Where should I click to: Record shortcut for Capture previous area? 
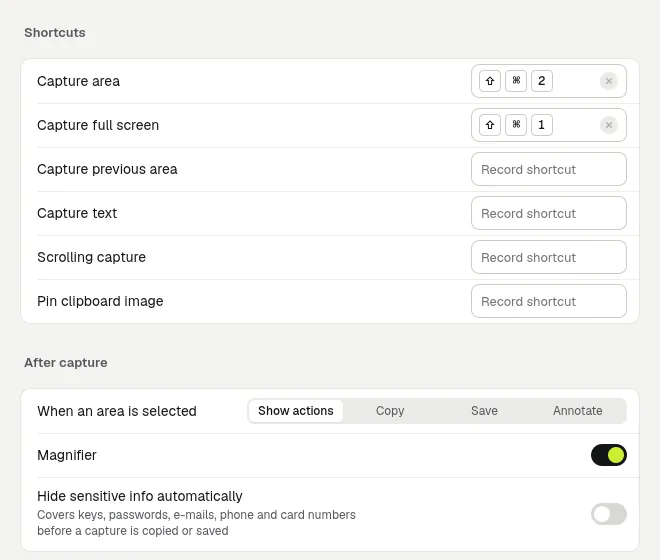pos(549,169)
